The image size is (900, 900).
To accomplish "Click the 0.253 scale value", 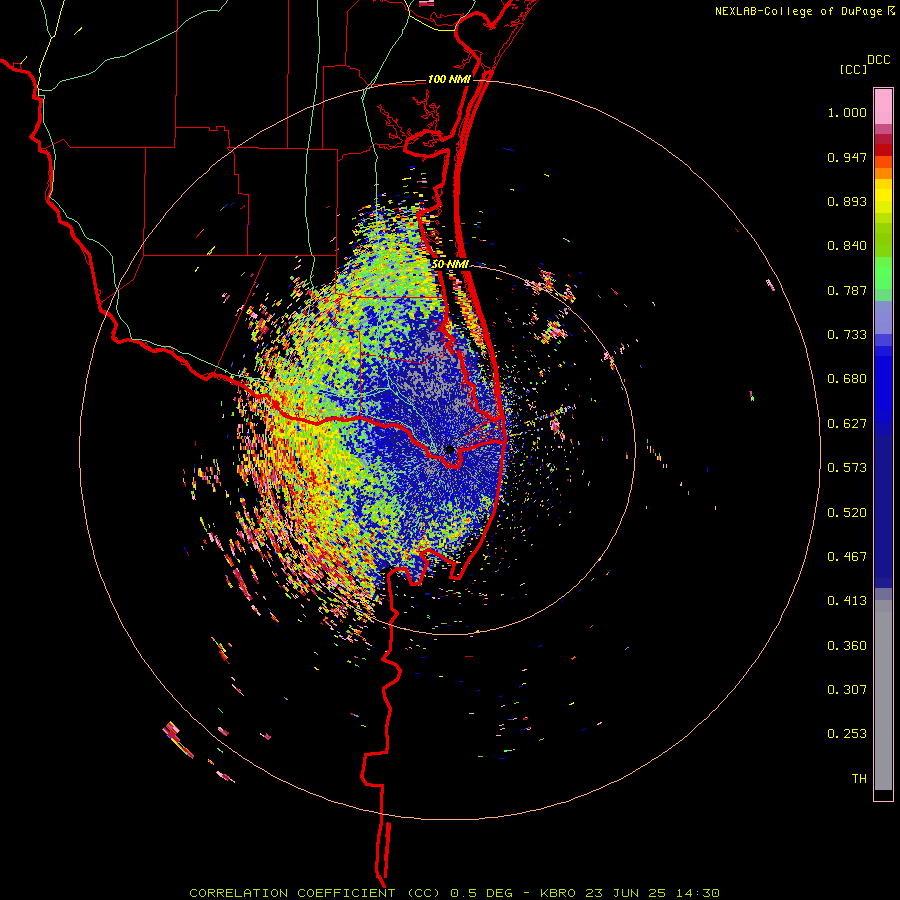I will 847,734.
